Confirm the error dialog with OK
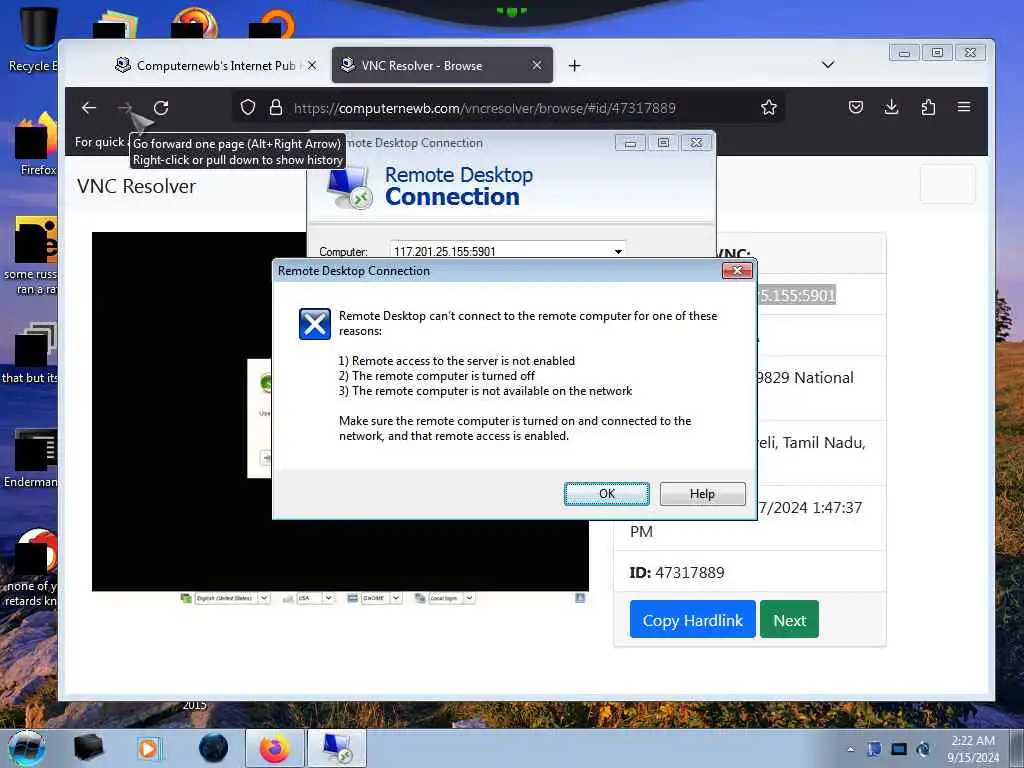Screen dimensions: 1024x768 click(607, 494)
